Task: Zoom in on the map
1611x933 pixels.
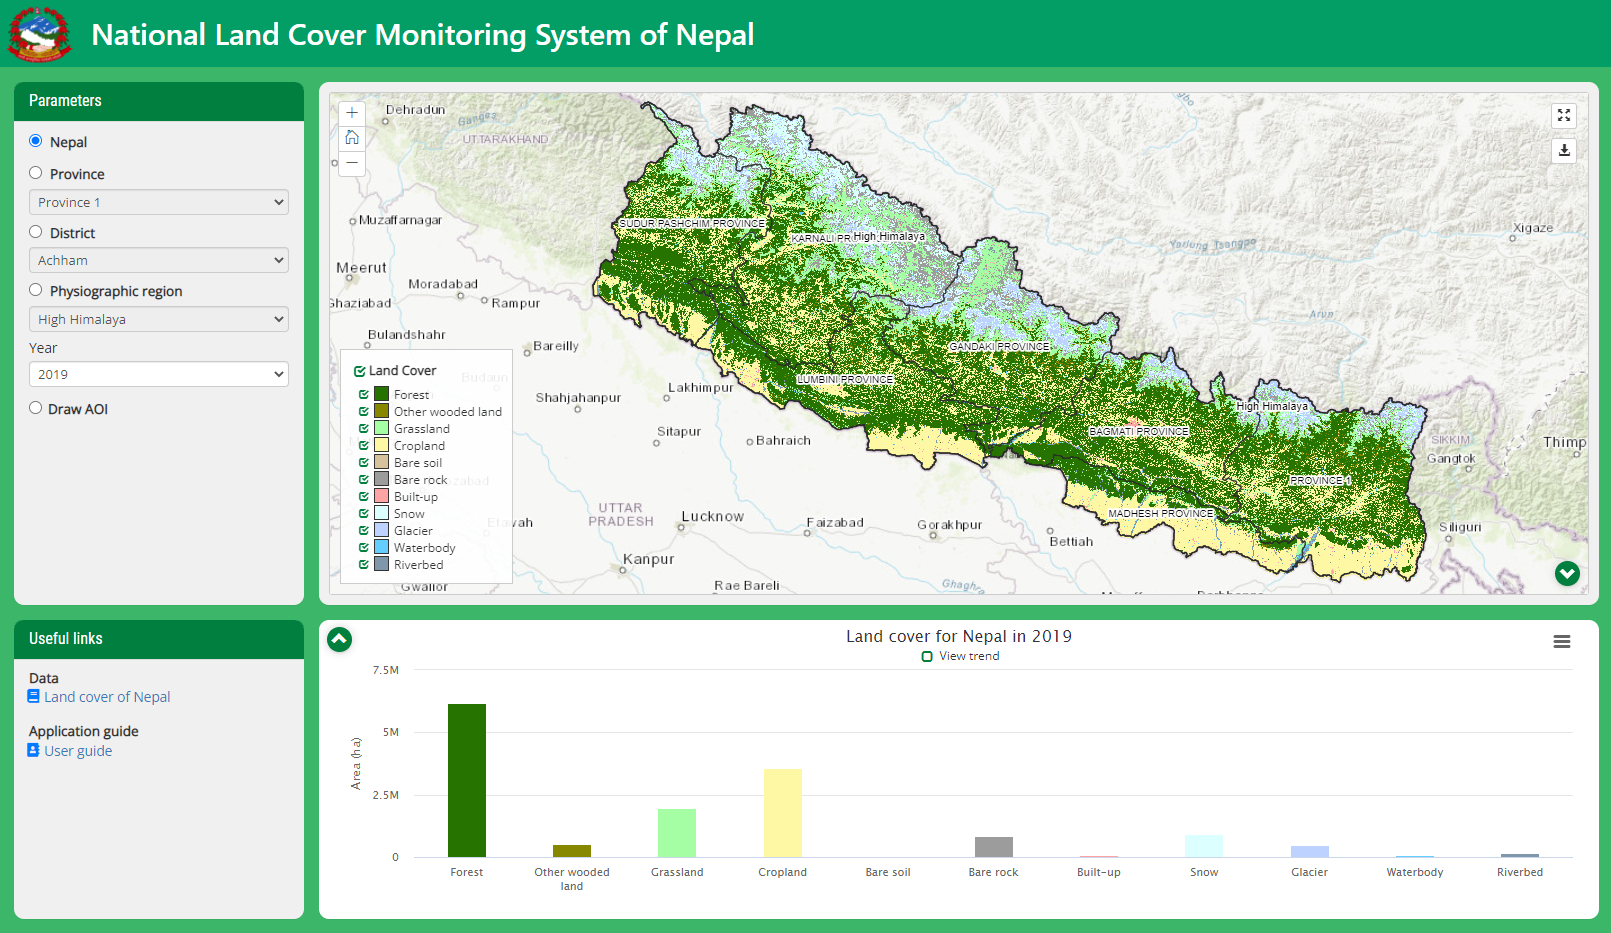Action: coord(352,113)
